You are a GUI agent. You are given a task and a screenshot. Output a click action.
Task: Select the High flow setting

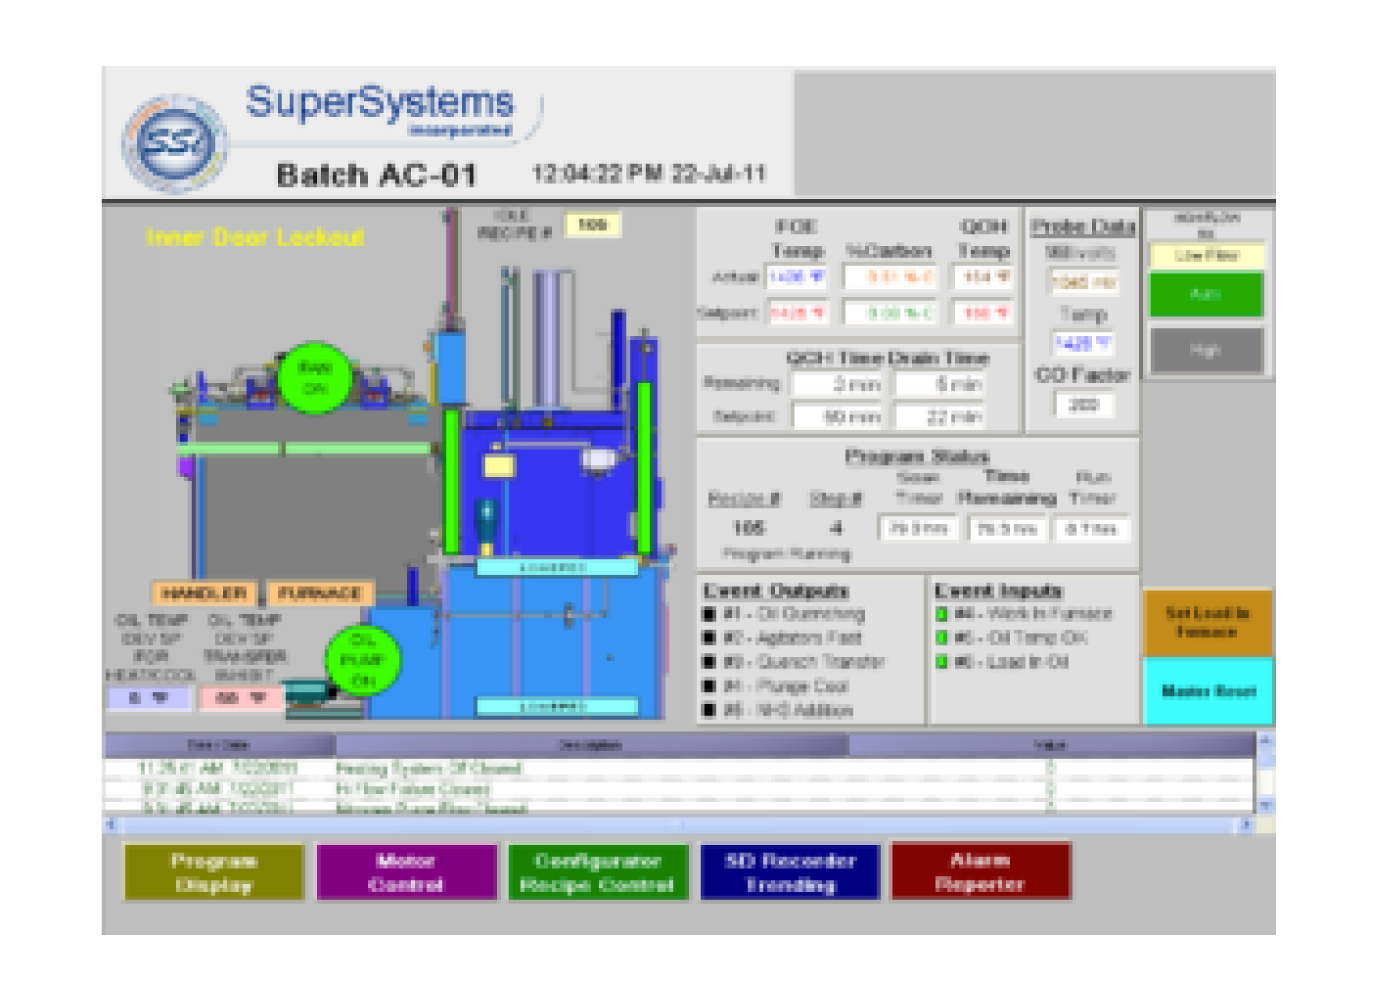(x=1205, y=349)
